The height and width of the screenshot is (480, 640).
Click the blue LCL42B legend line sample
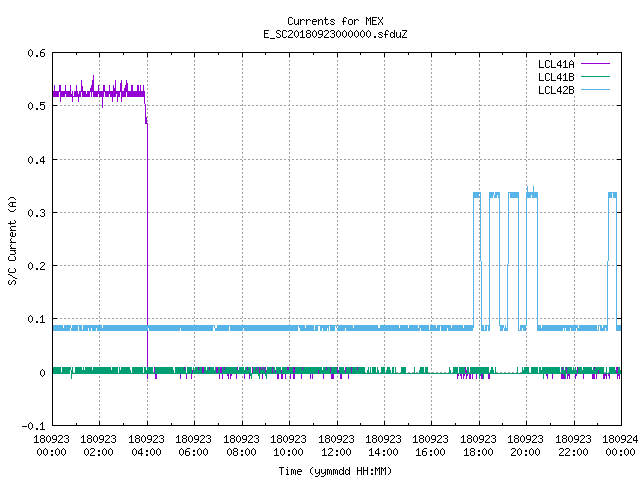tap(595, 90)
